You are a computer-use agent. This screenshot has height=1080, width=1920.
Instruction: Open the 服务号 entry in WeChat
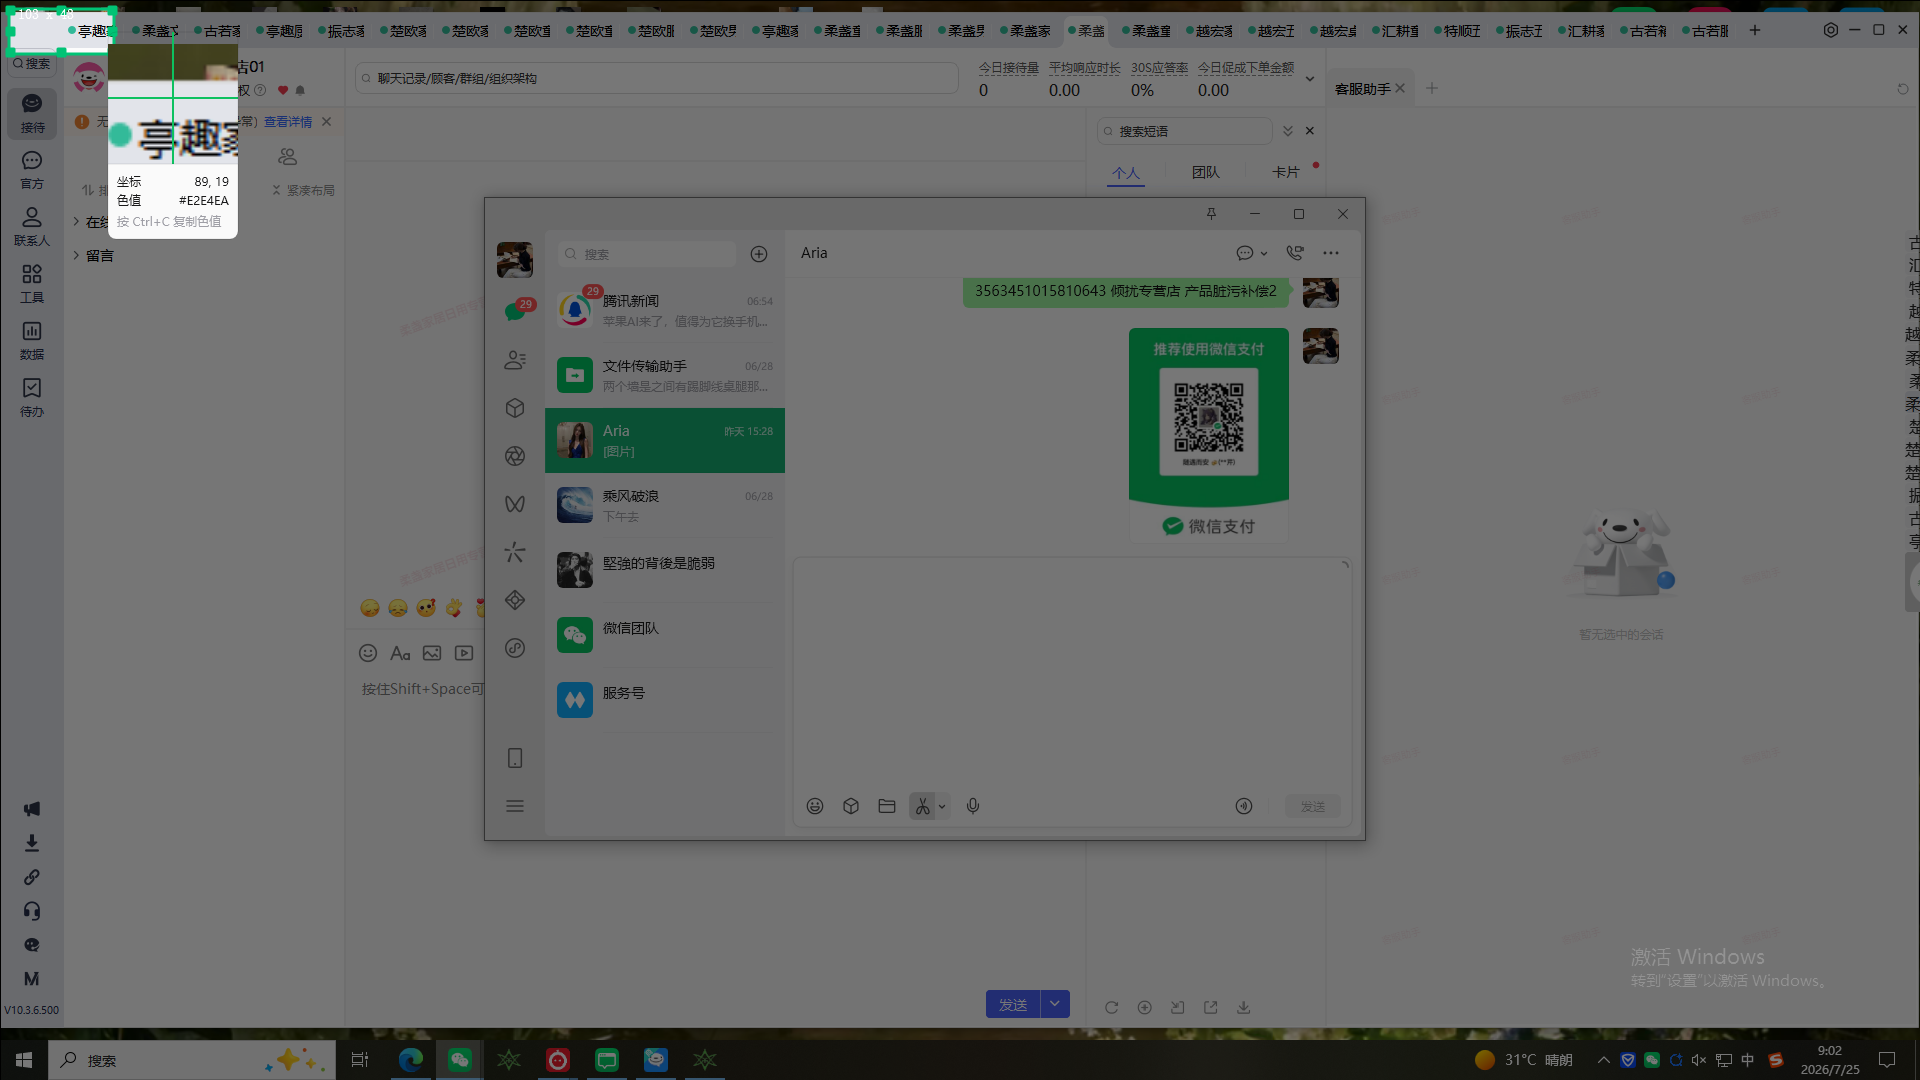[665, 700]
